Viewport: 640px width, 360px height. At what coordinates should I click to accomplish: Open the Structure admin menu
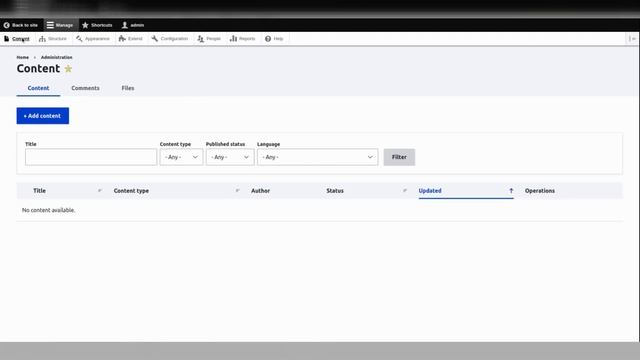tap(53, 39)
